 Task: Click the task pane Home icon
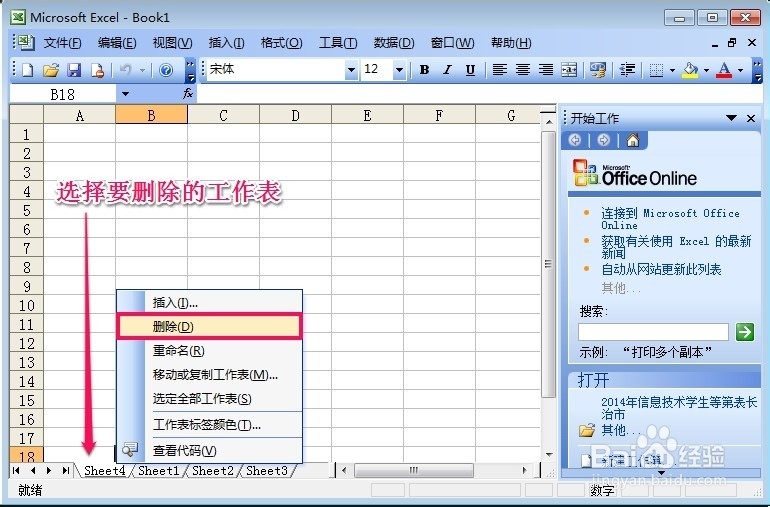click(632, 141)
